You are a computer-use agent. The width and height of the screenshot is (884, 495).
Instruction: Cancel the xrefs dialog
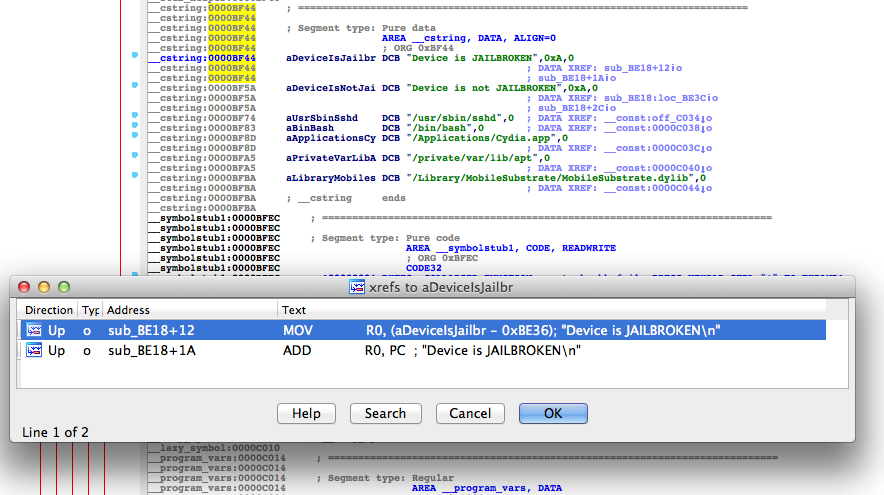[x=470, y=413]
